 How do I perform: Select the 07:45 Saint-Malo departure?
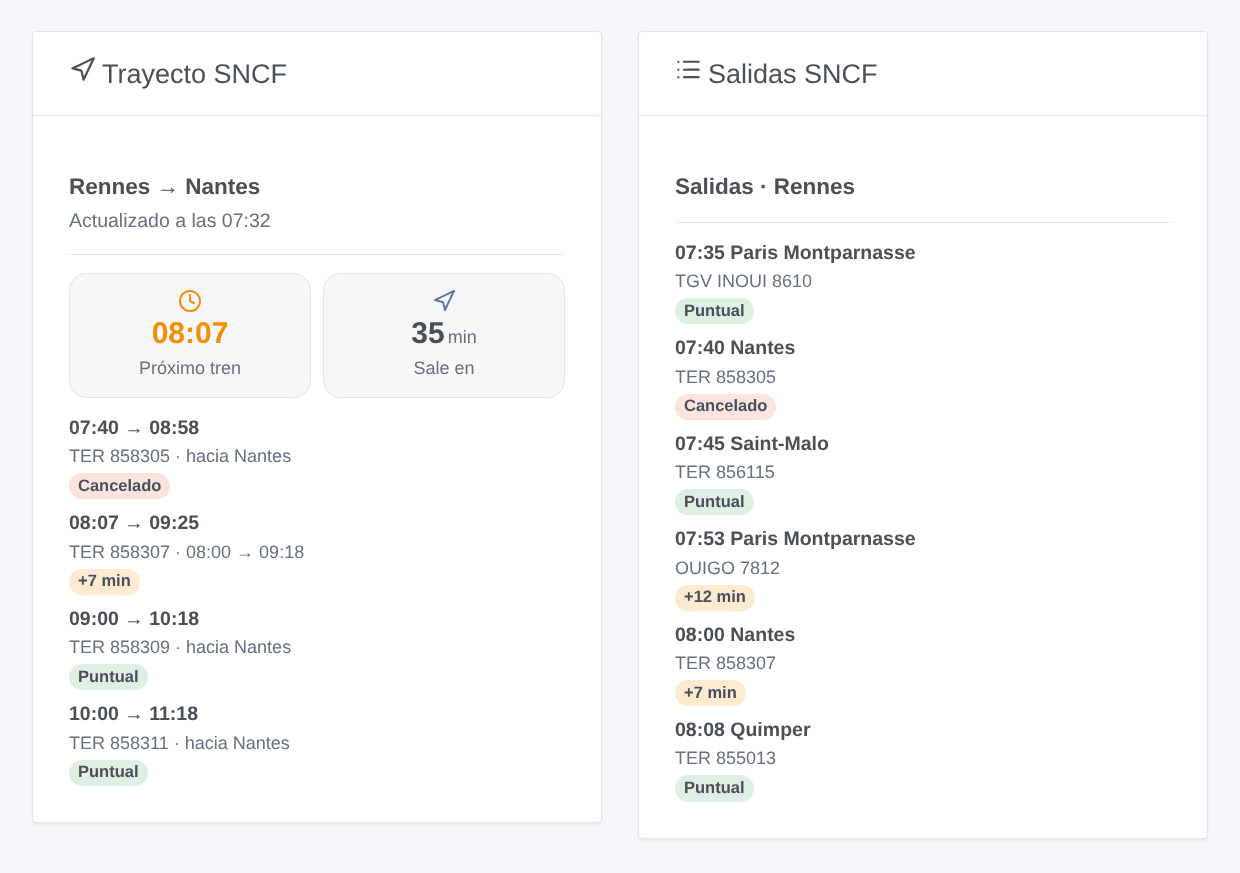pyautogui.click(x=752, y=444)
